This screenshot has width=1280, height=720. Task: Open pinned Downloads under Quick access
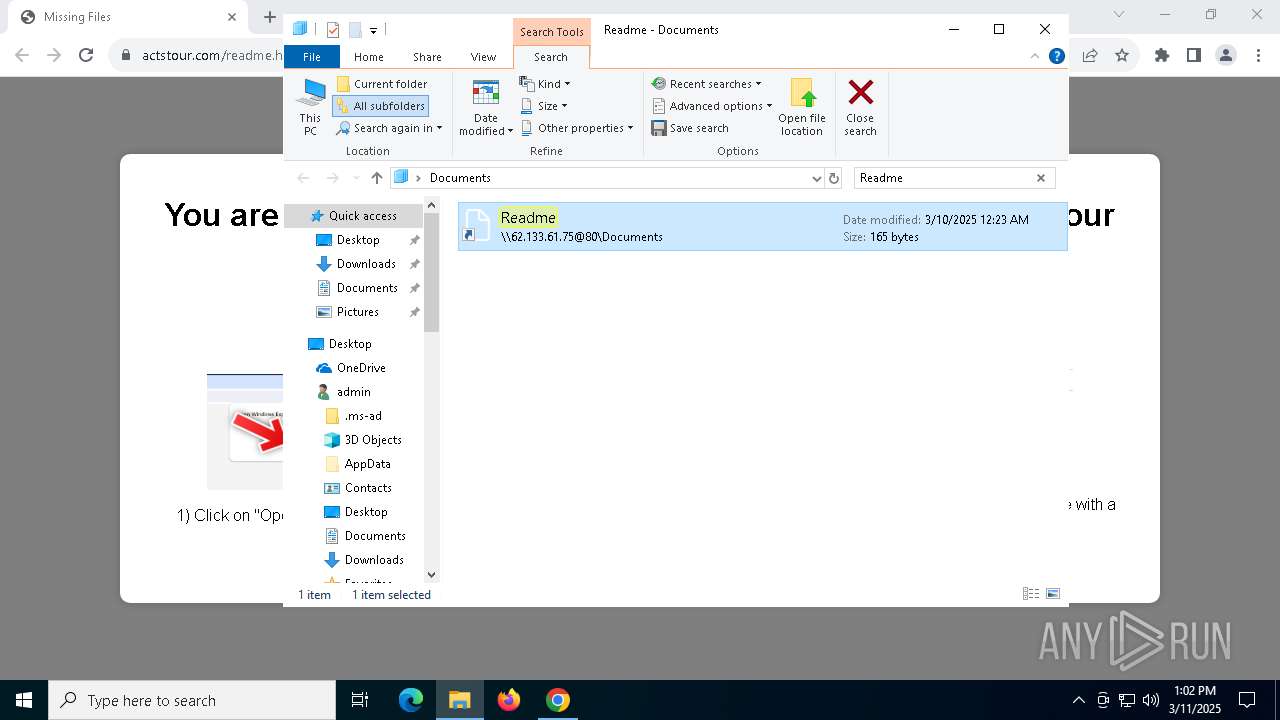click(366, 264)
